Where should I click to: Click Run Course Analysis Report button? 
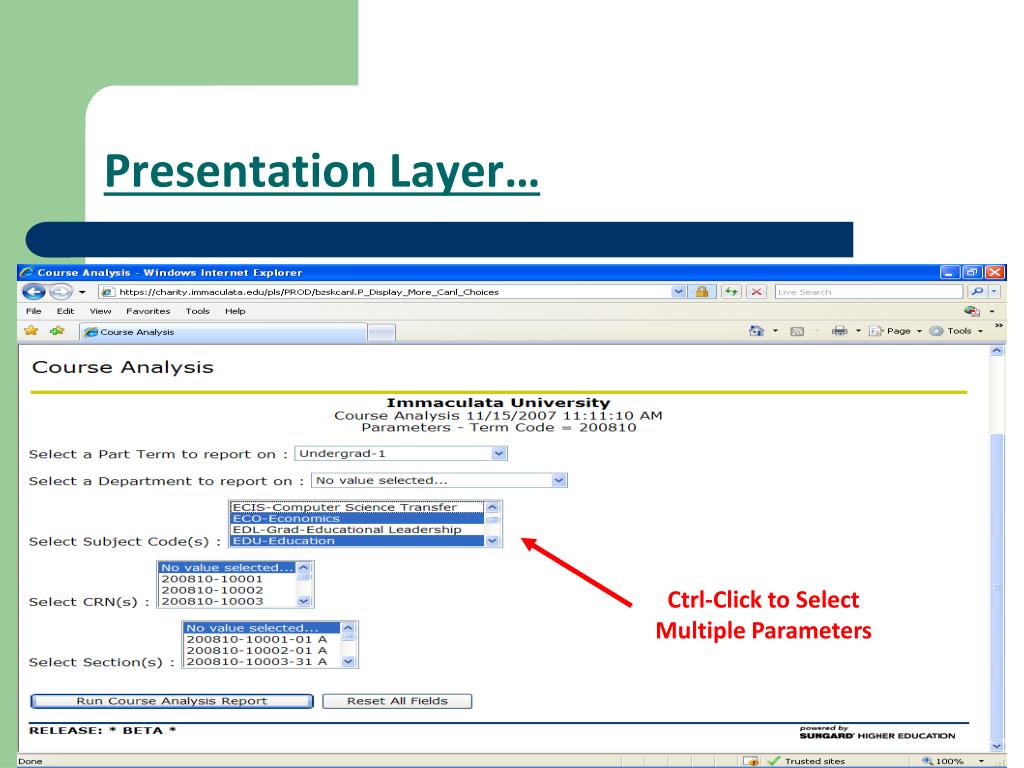tap(172, 701)
